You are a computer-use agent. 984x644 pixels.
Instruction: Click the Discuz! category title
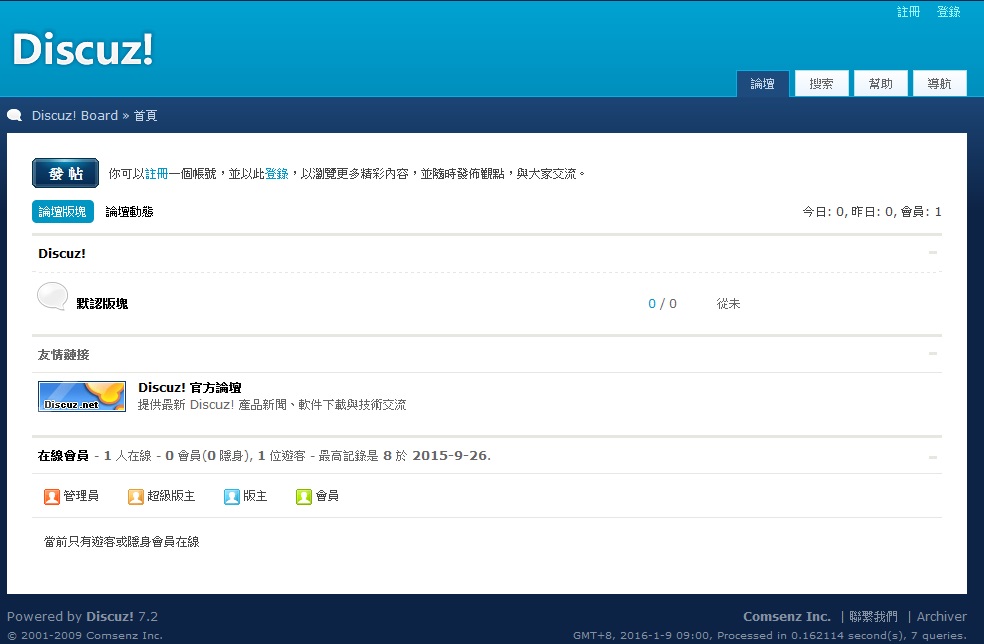pos(62,254)
